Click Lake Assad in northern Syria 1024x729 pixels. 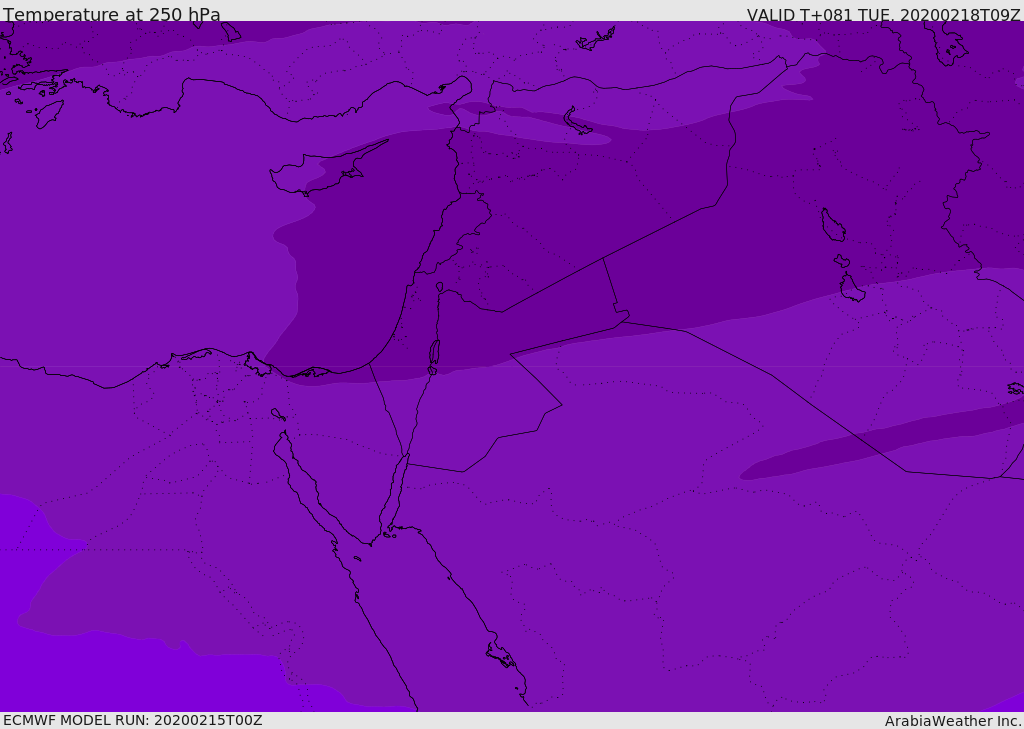point(576,122)
